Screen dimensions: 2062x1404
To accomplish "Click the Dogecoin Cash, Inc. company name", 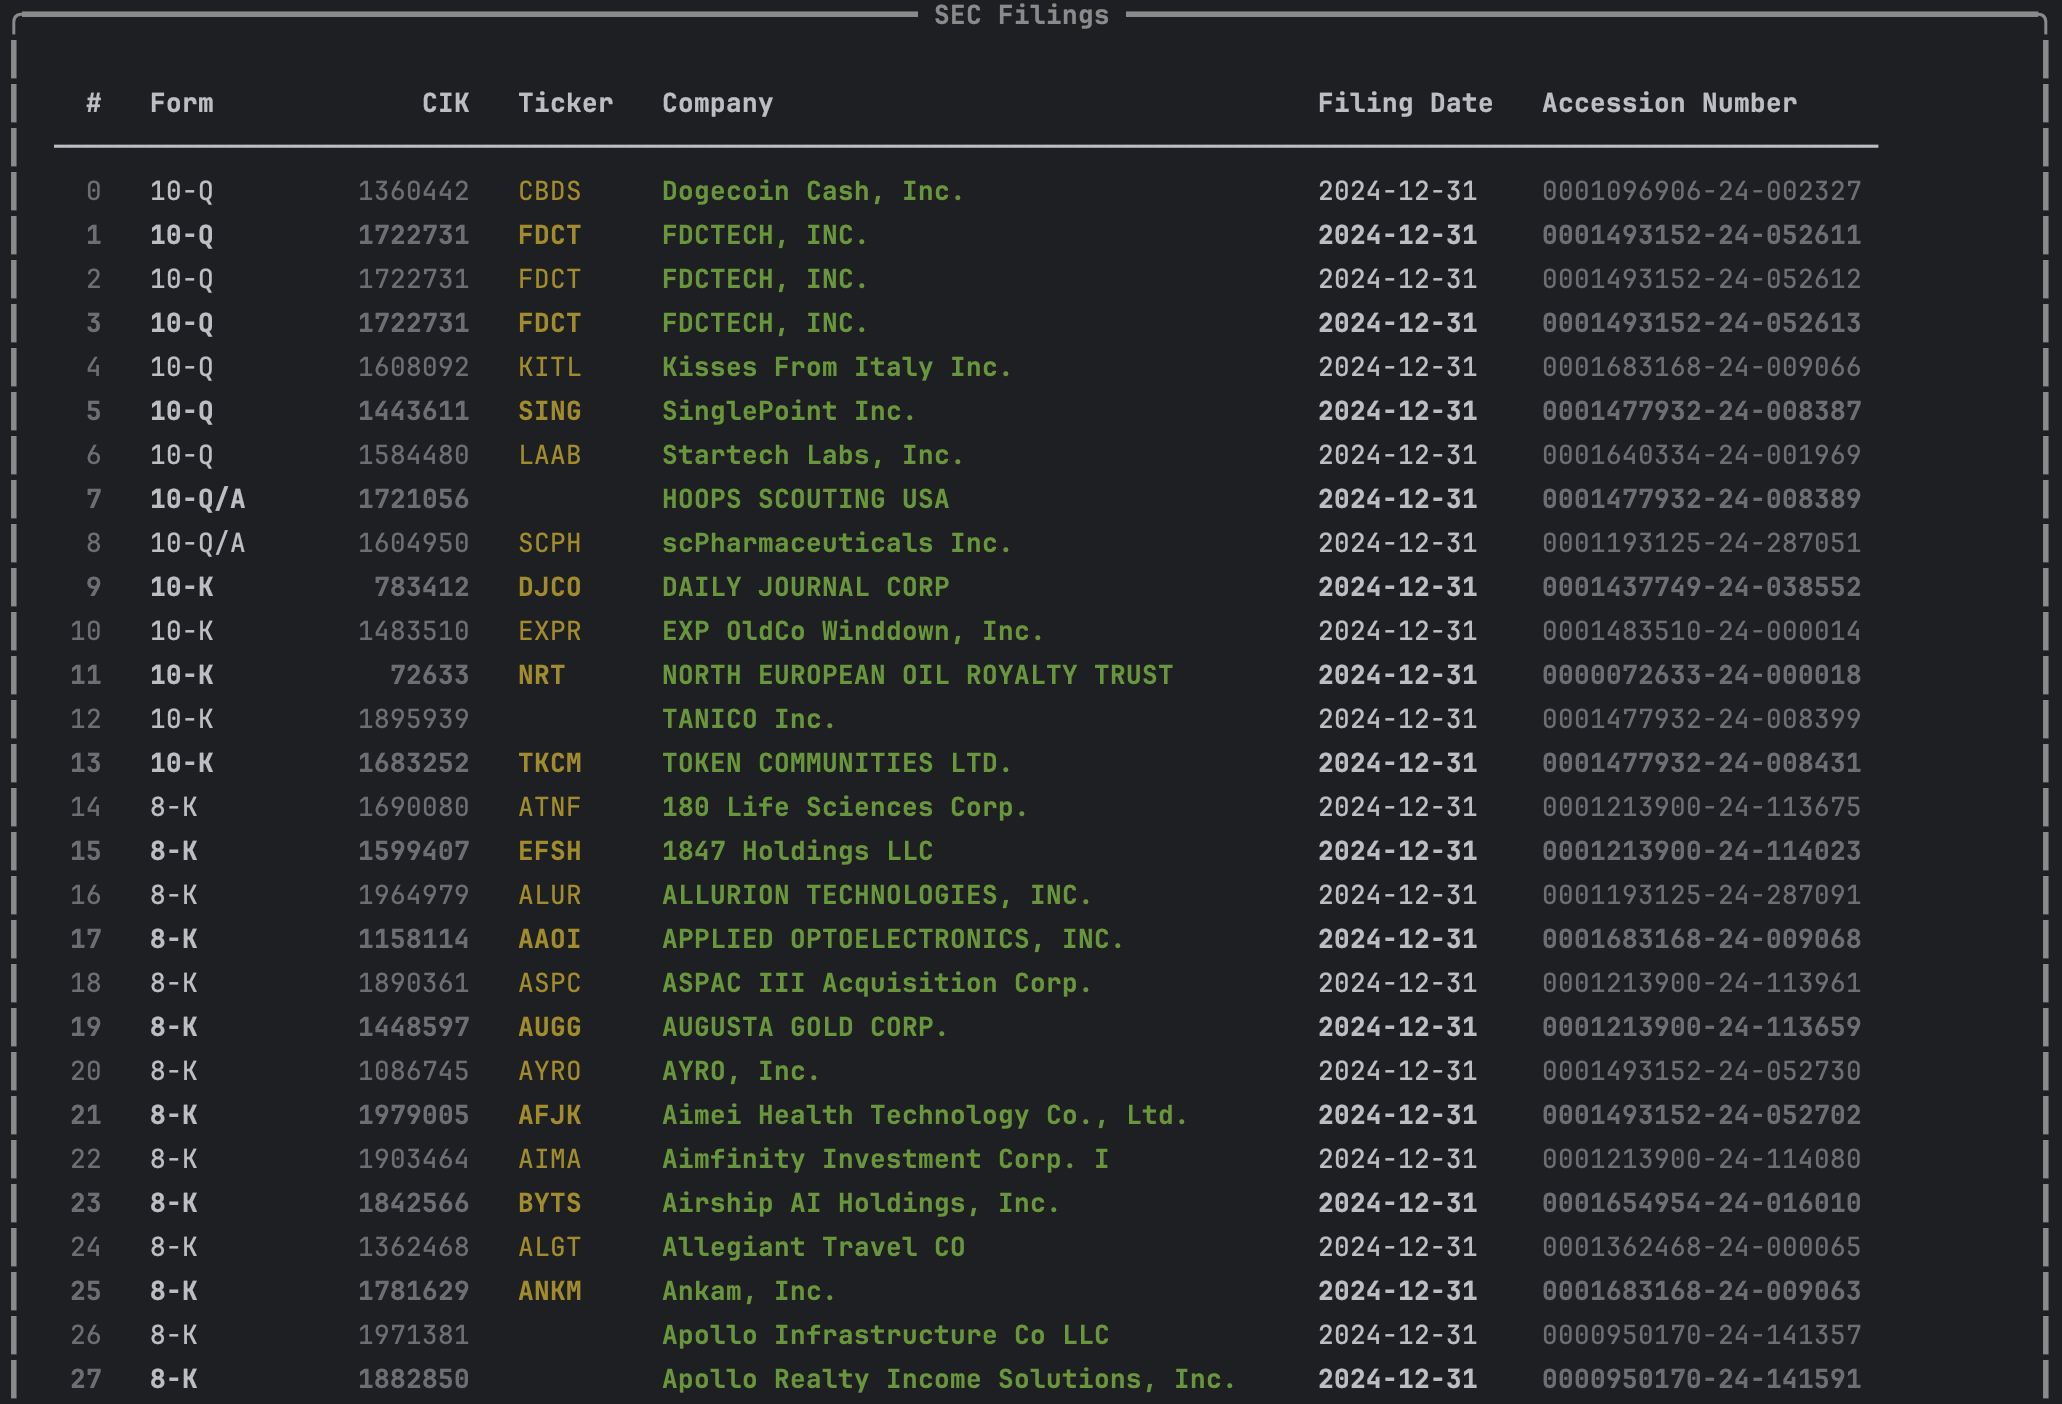I will pyautogui.click(x=812, y=191).
